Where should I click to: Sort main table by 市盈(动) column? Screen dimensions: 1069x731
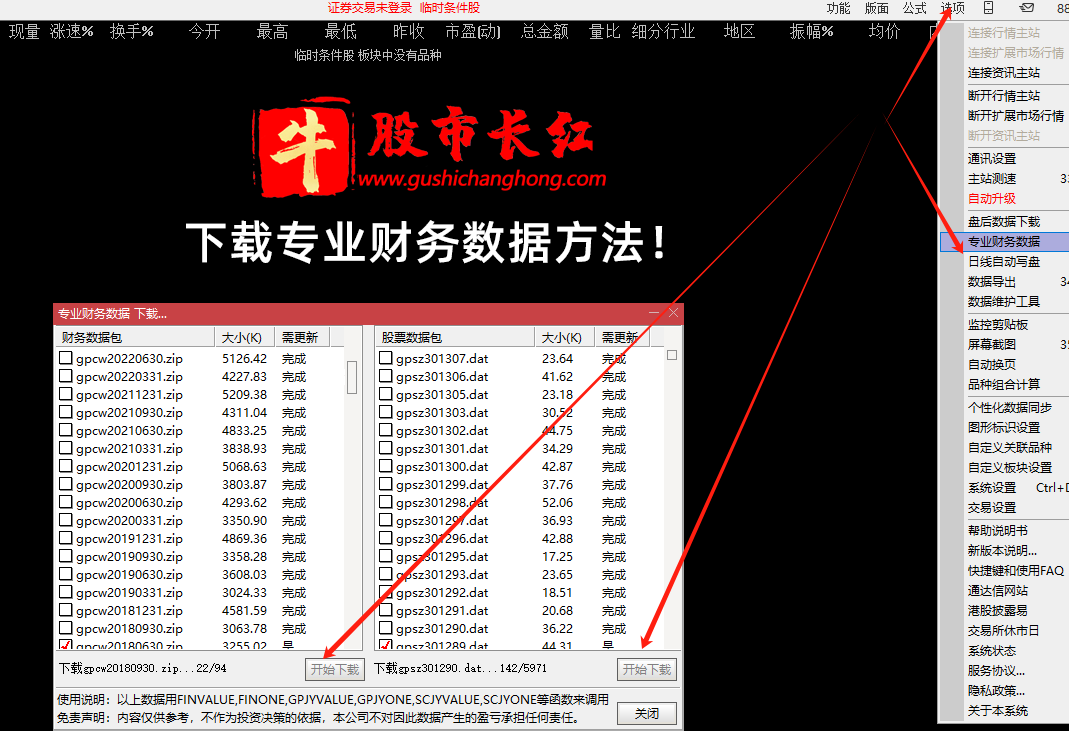coord(472,31)
